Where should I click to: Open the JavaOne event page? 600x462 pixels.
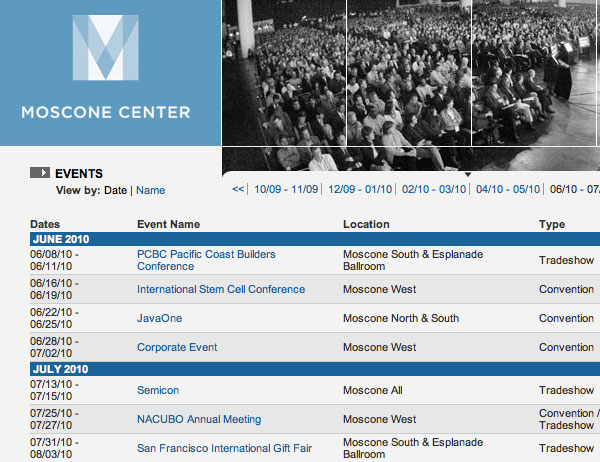coord(160,318)
